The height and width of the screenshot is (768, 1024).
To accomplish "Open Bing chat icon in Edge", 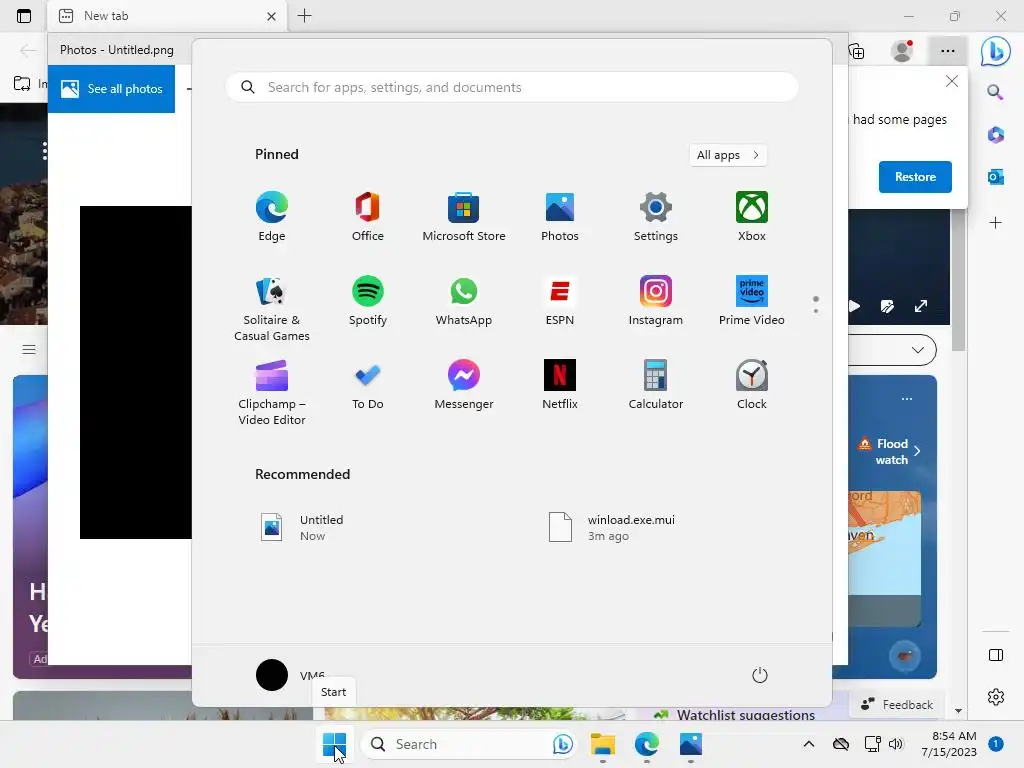I will tap(995, 51).
